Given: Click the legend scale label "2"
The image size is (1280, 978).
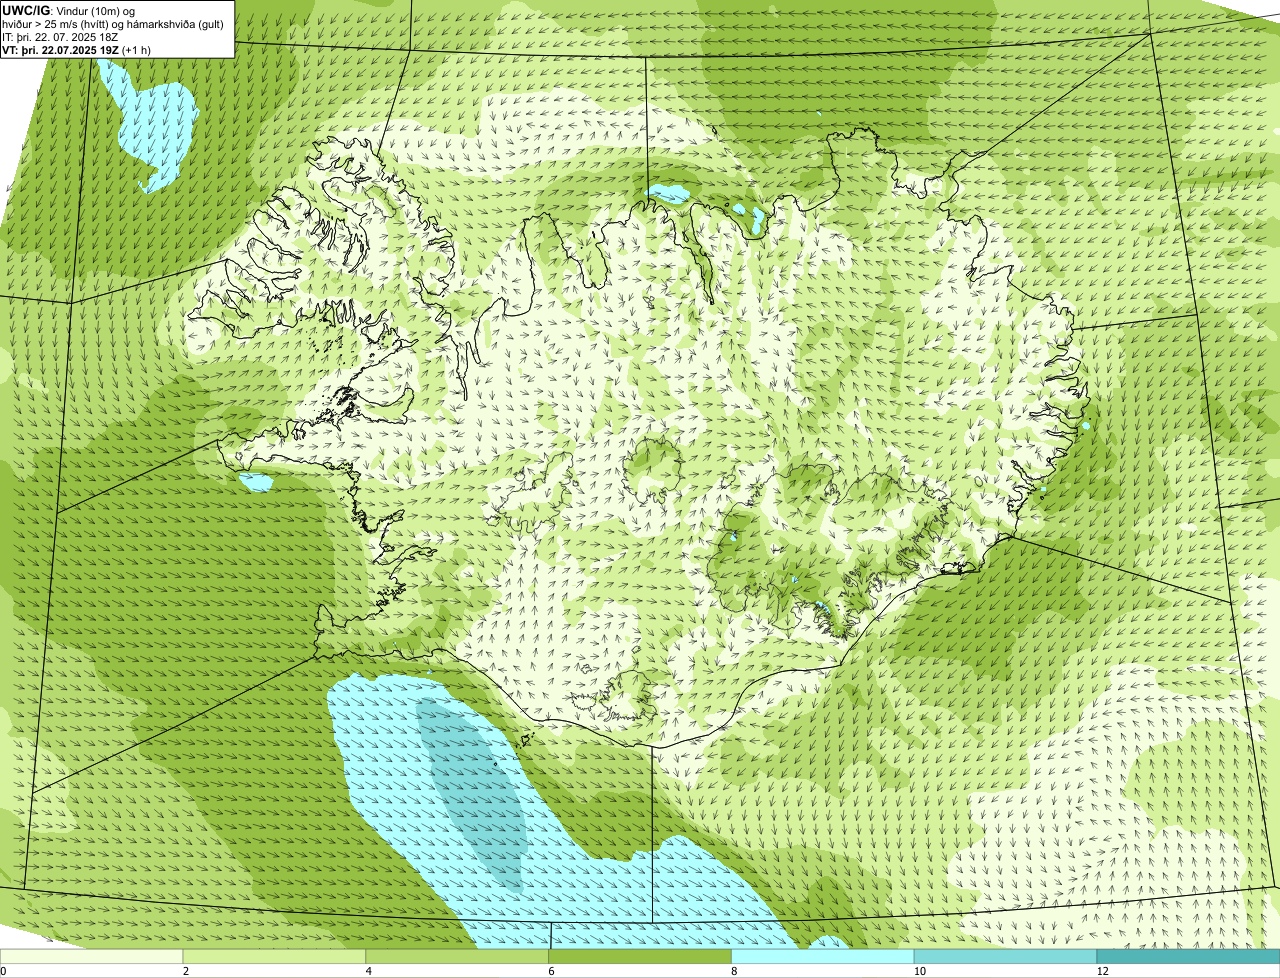Looking at the screenshot, I should point(186,971).
